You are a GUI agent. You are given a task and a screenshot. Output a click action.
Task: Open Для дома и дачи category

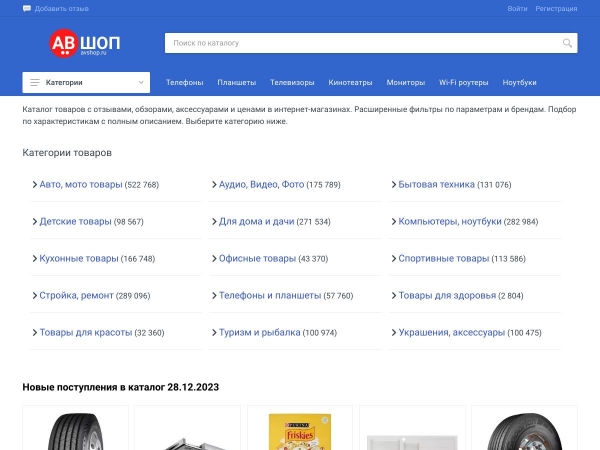[256, 222]
